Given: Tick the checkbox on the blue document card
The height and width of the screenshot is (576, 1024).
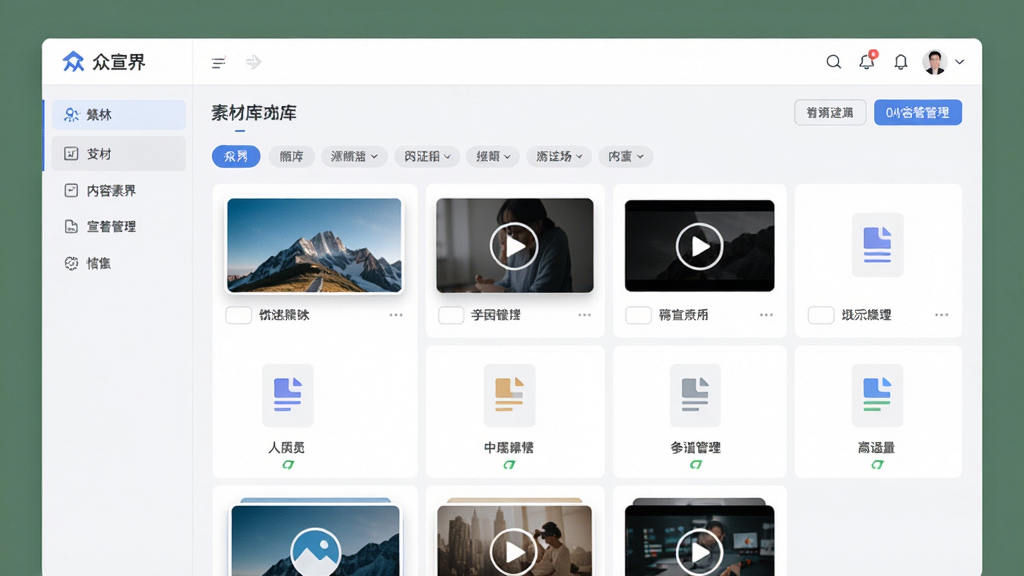Looking at the screenshot, I should [x=820, y=315].
